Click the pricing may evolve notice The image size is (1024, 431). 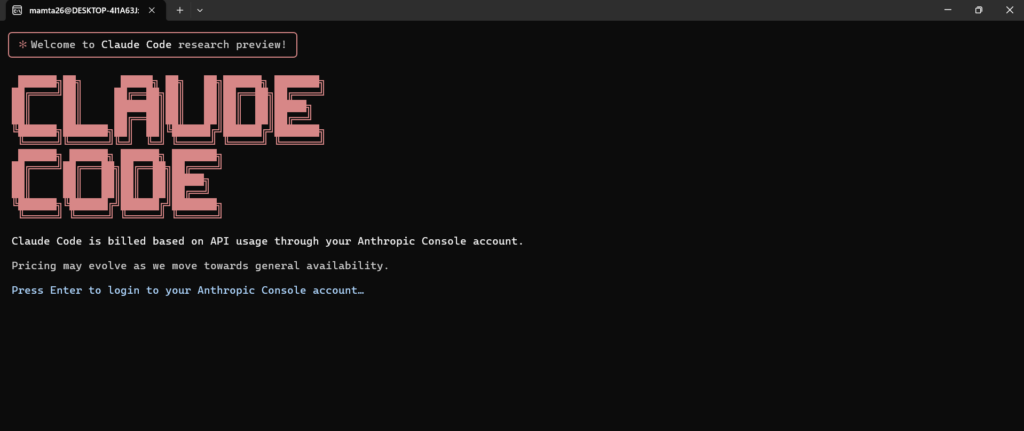pyautogui.click(x=200, y=266)
